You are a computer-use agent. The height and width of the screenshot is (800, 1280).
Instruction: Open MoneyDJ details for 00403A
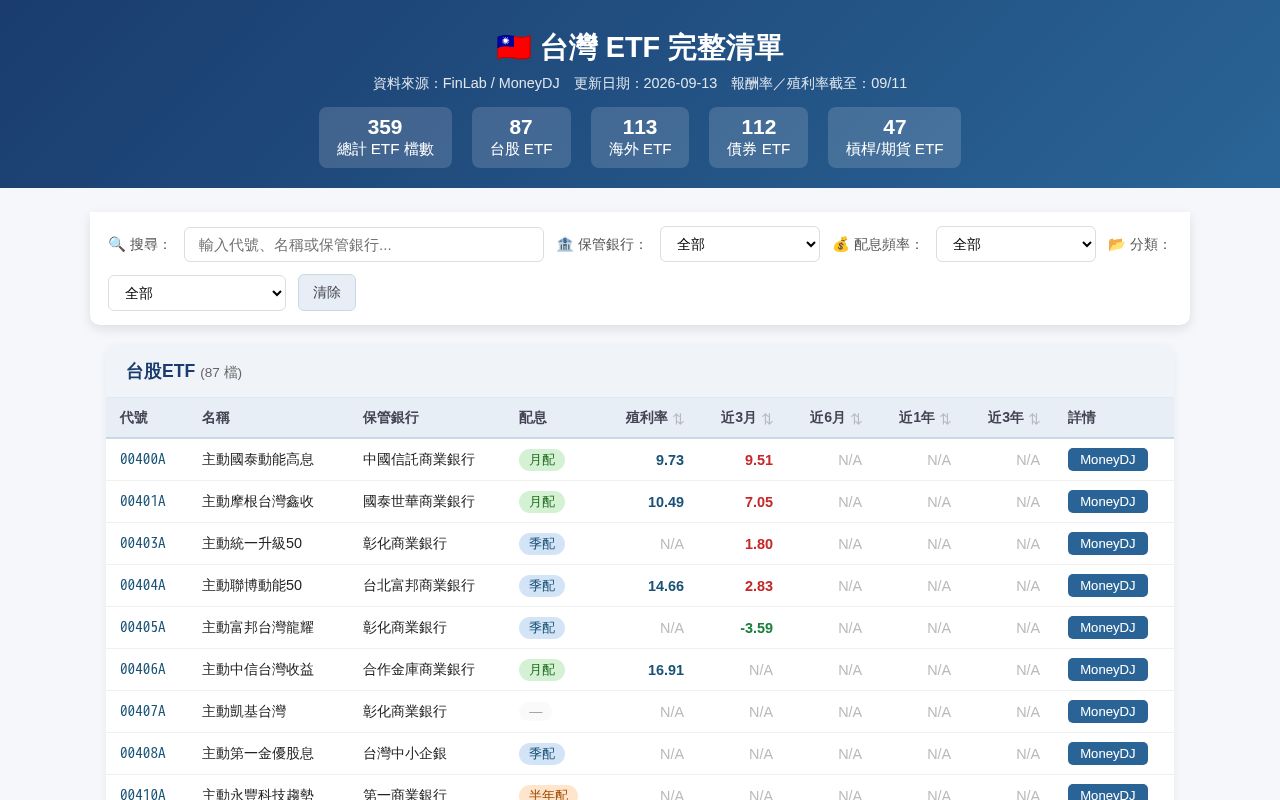tap(1108, 543)
